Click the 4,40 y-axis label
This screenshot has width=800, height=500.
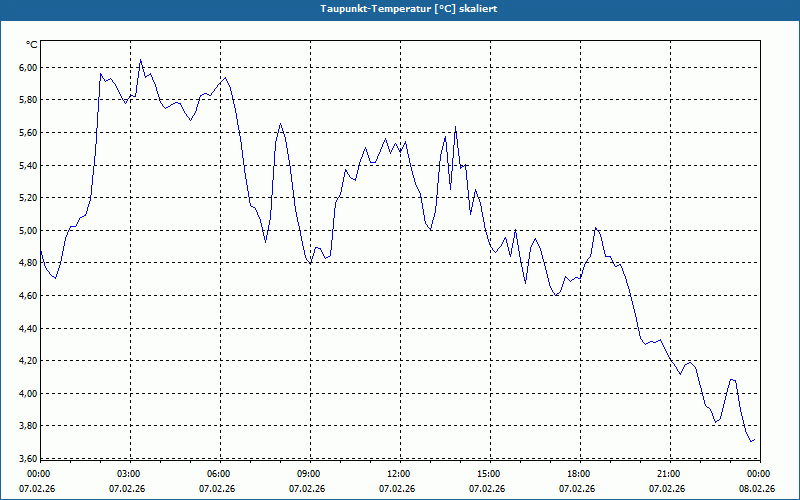click(29, 328)
